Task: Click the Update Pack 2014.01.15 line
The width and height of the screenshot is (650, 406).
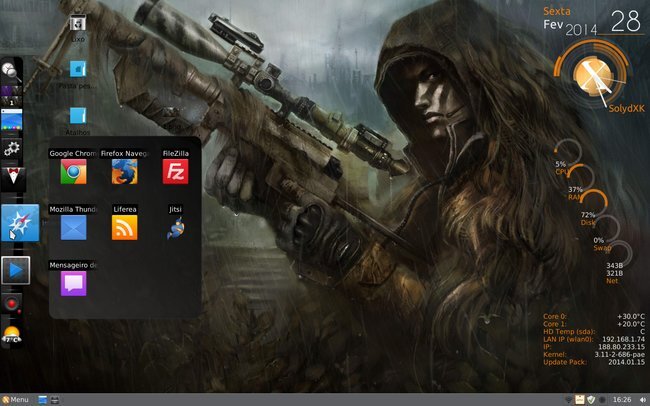Action: tap(594, 362)
